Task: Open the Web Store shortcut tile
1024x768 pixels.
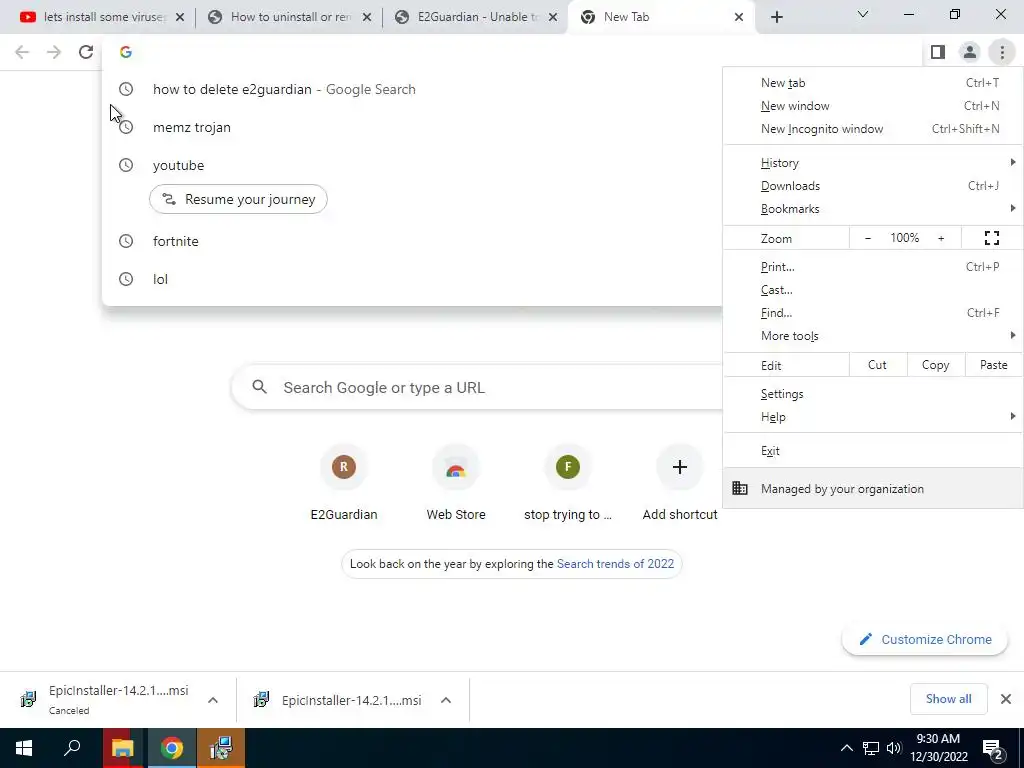Action: (x=456, y=483)
